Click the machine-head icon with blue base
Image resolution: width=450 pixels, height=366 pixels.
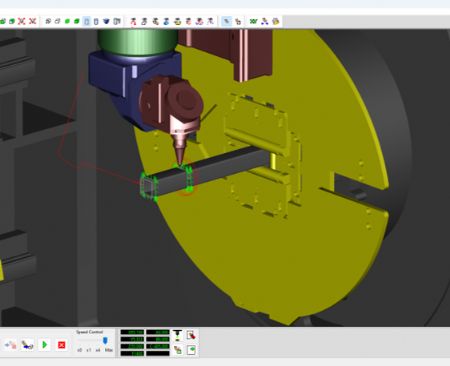click(166, 21)
